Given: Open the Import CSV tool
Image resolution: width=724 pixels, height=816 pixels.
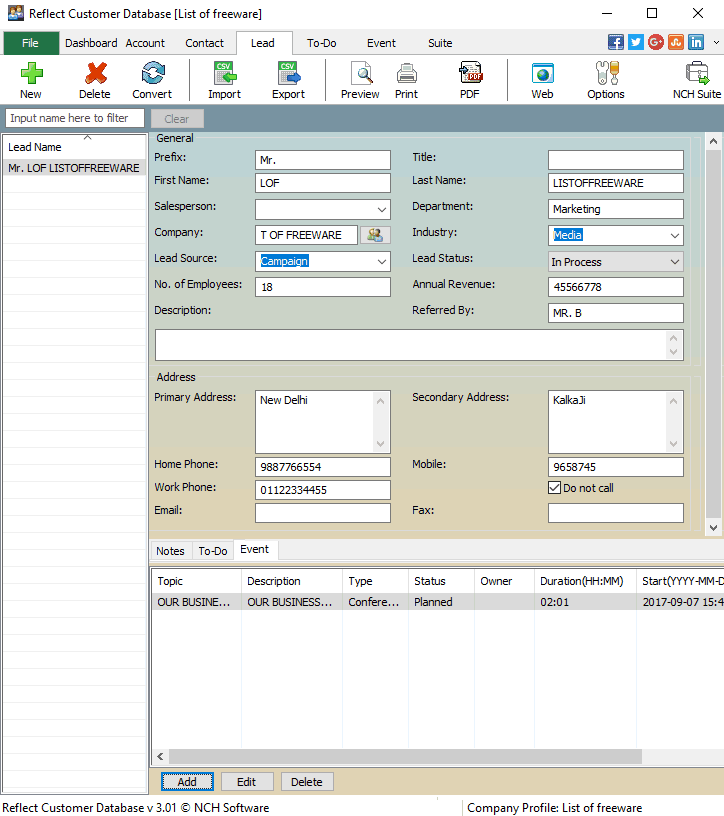Looking at the screenshot, I should coord(225,73).
